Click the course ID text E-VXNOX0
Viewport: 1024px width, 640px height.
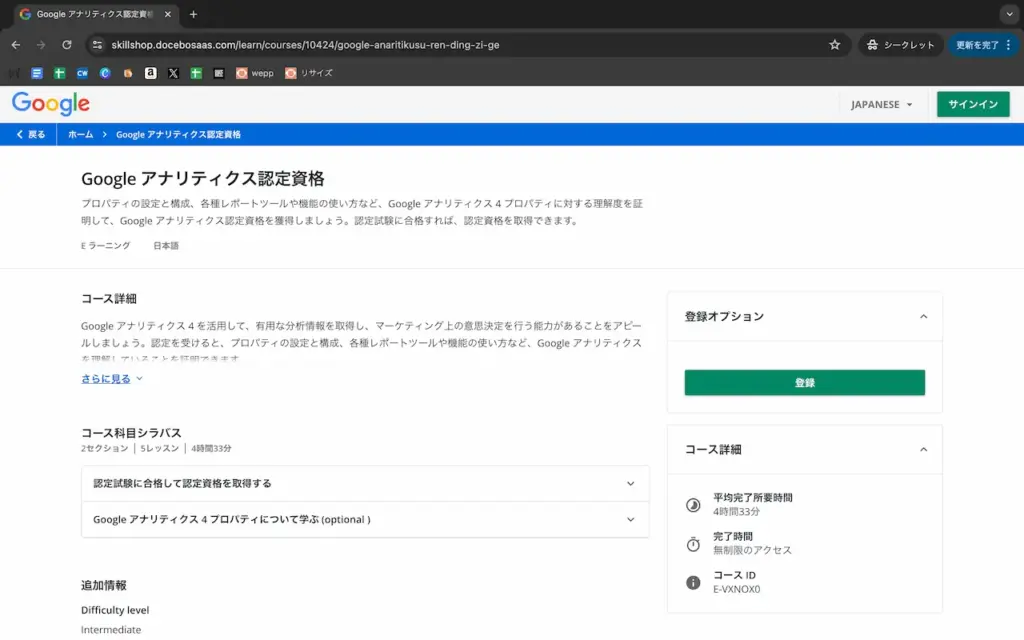(x=737, y=589)
